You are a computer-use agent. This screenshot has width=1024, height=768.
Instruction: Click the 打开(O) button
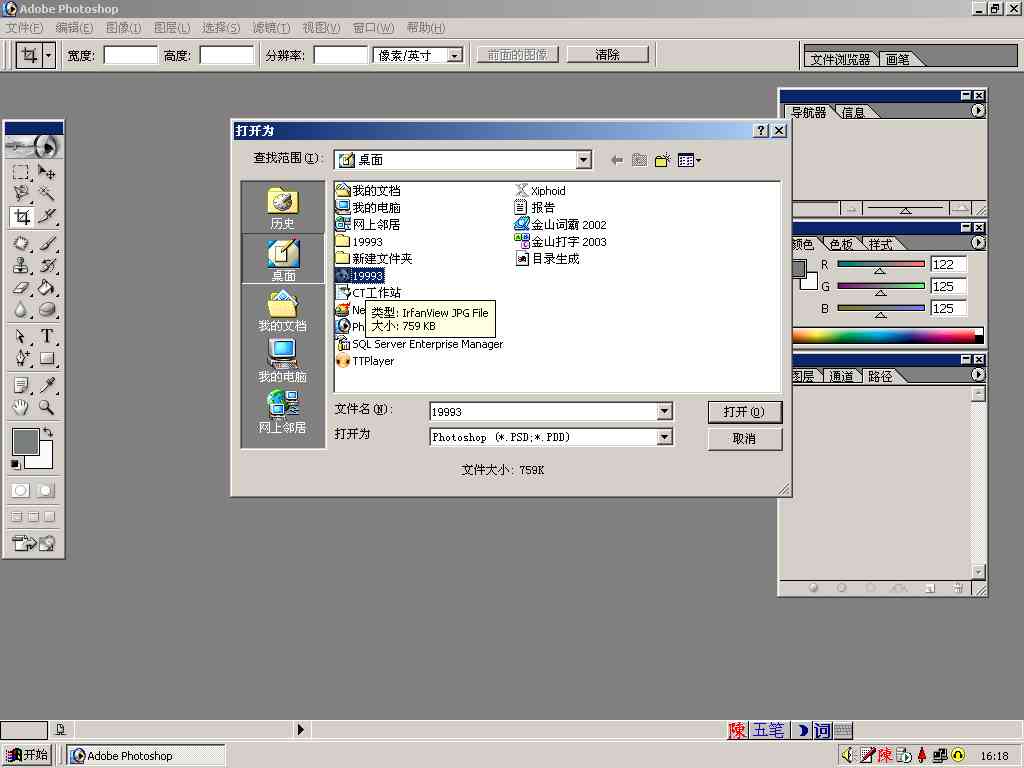tap(744, 412)
